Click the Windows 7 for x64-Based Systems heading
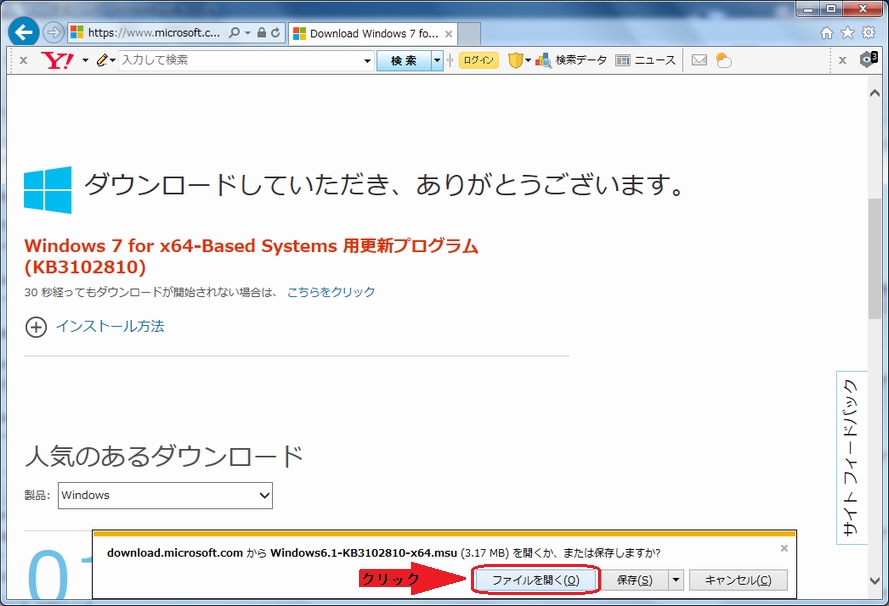889x606 pixels. (251, 256)
